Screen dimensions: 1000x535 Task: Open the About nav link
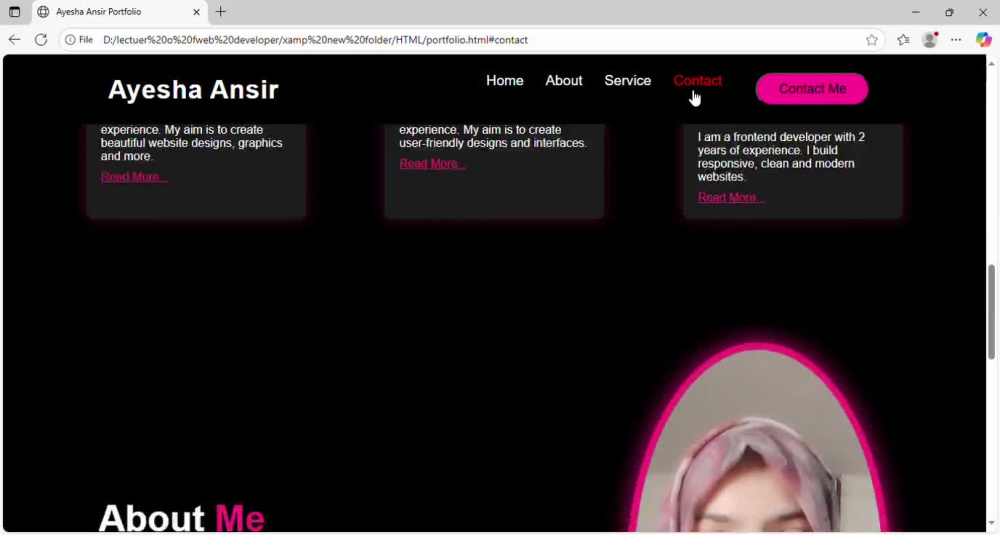(564, 81)
